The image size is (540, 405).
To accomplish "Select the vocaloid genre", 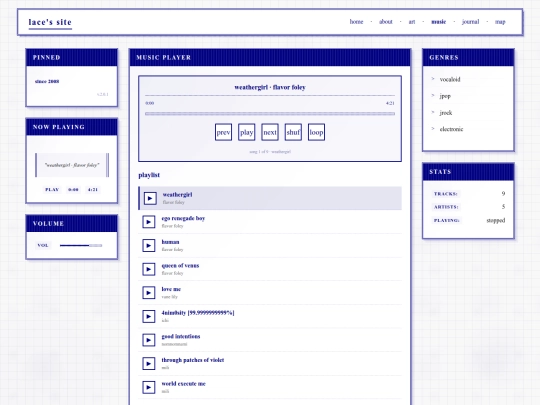I will pyautogui.click(x=450, y=79).
